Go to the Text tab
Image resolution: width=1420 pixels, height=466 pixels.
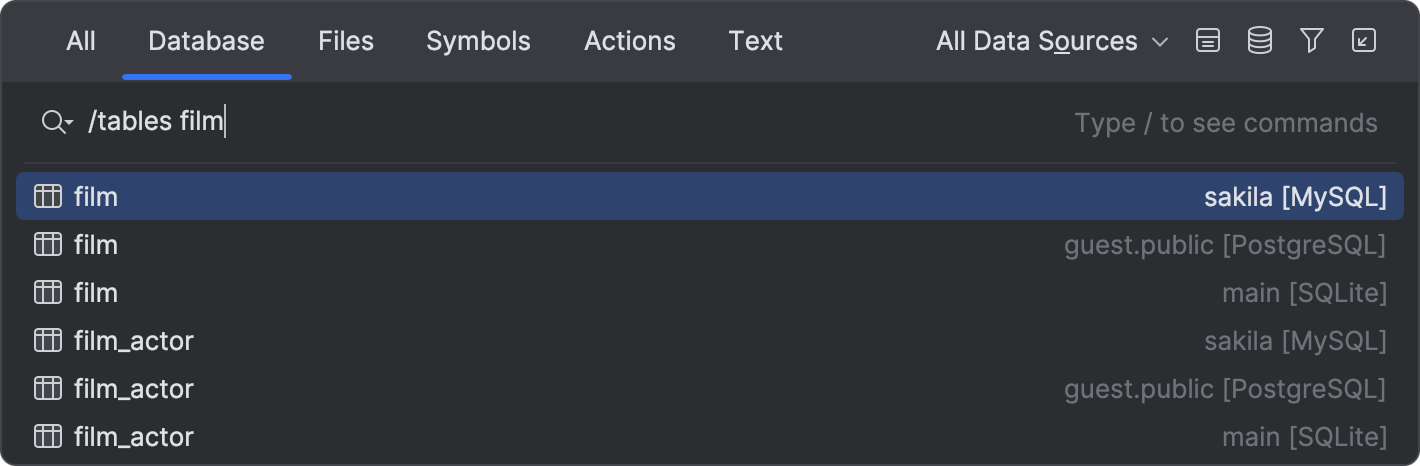(x=756, y=41)
